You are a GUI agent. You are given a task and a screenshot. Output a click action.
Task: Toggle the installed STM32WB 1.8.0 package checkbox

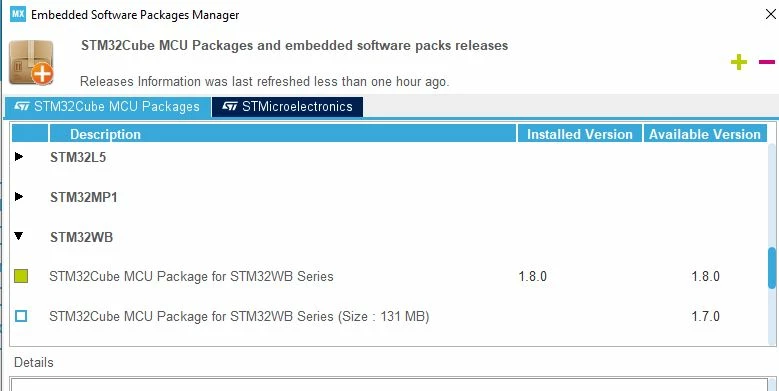point(21,276)
